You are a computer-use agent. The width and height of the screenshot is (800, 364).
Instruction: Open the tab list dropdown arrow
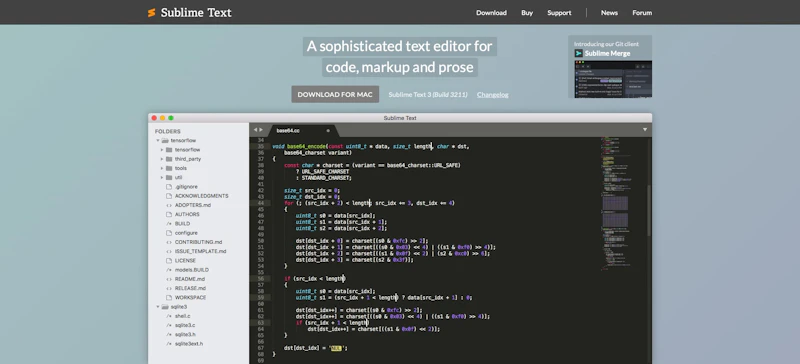645,130
